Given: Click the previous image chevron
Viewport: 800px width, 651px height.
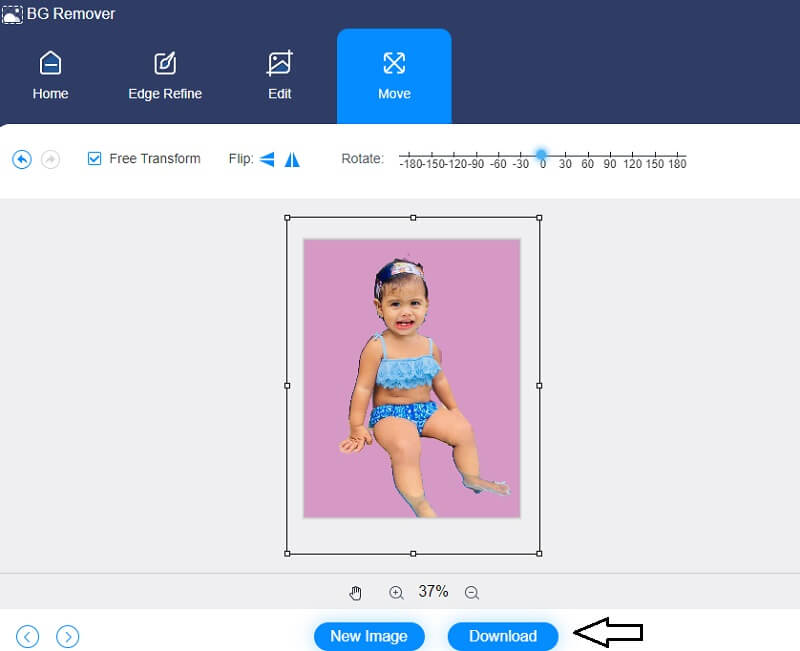Looking at the screenshot, I should [x=27, y=636].
